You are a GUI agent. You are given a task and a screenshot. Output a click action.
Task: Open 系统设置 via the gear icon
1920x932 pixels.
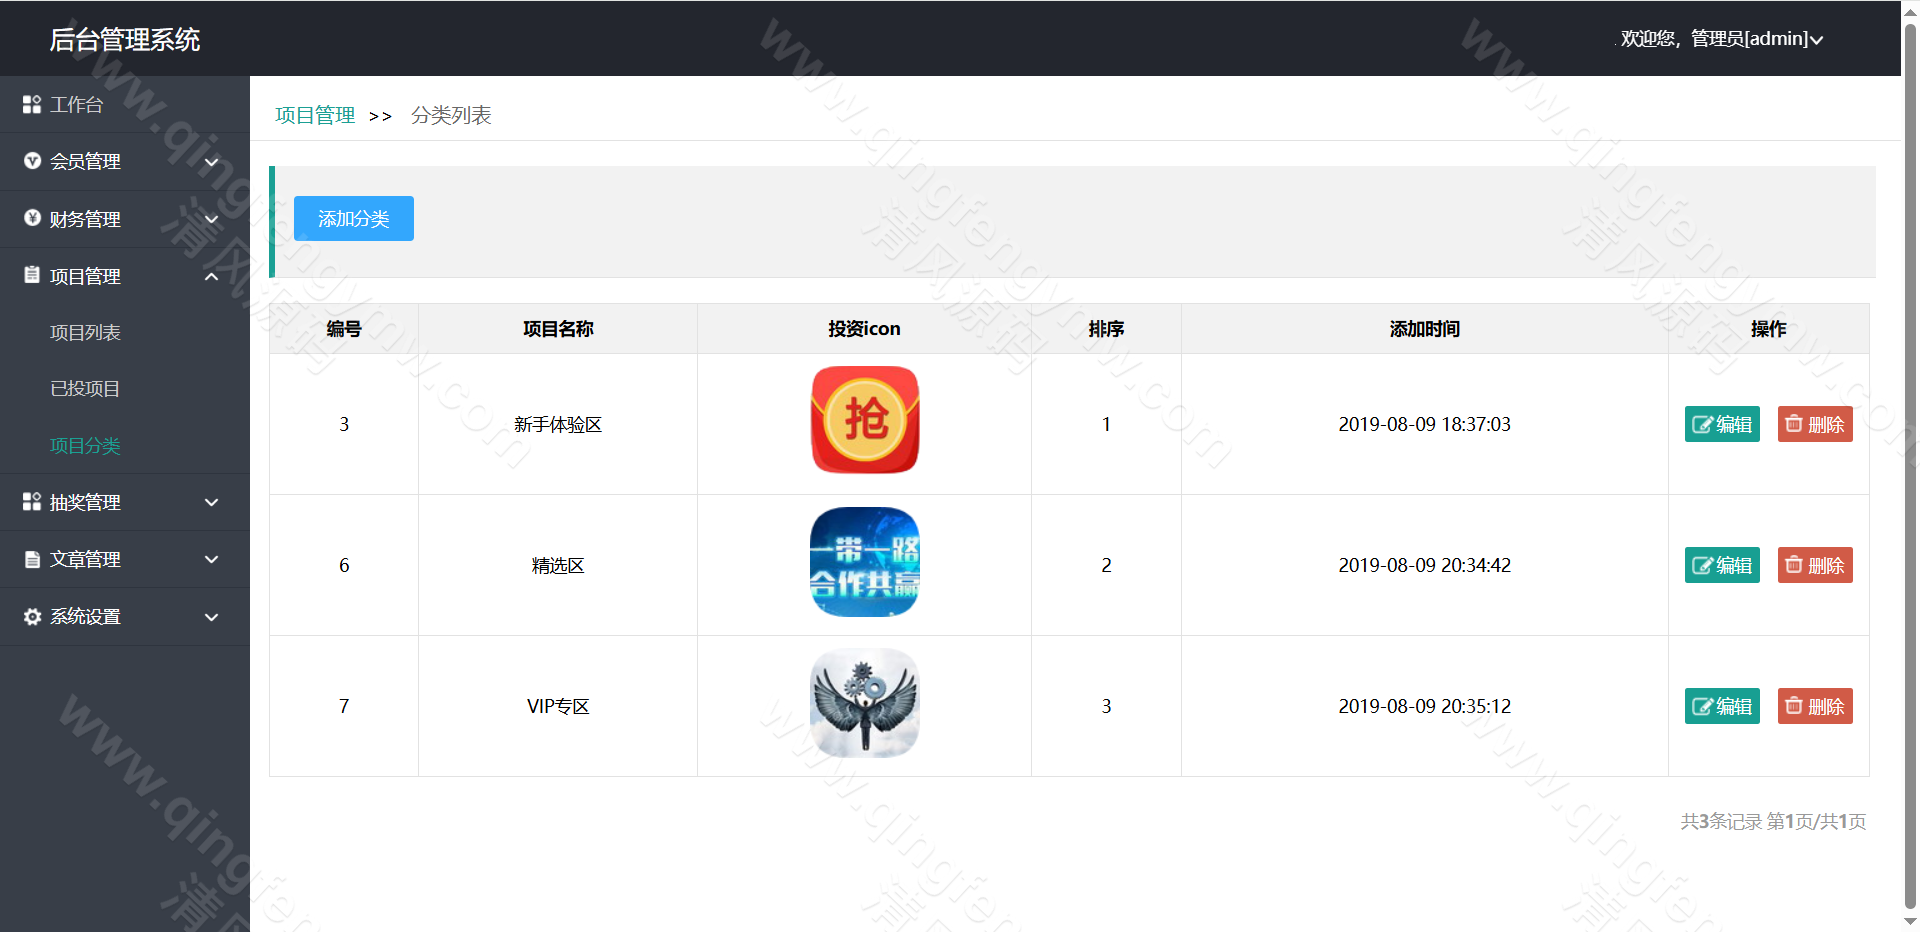coord(30,616)
